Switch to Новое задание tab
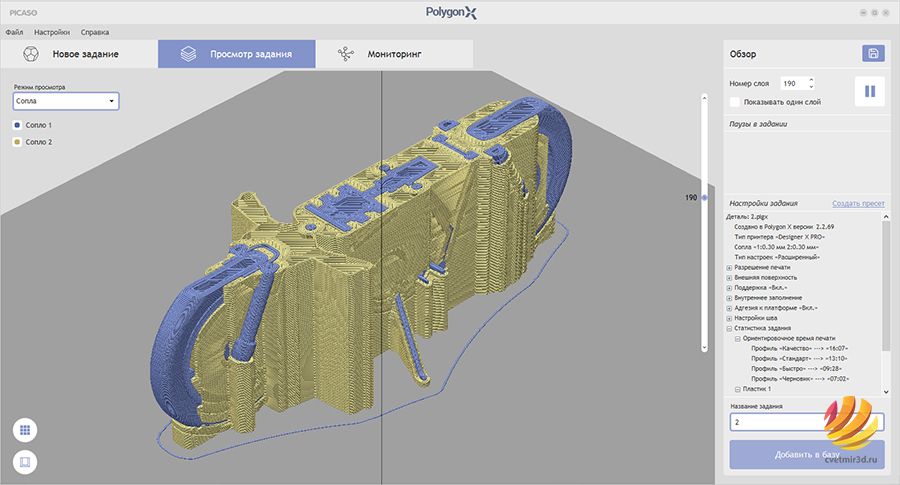Viewport: 900px width, 485px height. (x=79, y=54)
